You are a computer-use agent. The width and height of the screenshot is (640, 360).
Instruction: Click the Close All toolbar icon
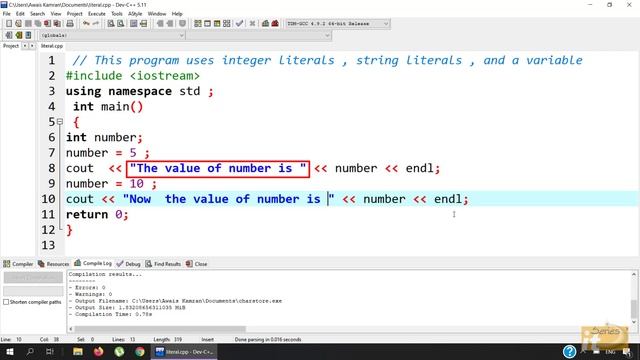point(57,24)
